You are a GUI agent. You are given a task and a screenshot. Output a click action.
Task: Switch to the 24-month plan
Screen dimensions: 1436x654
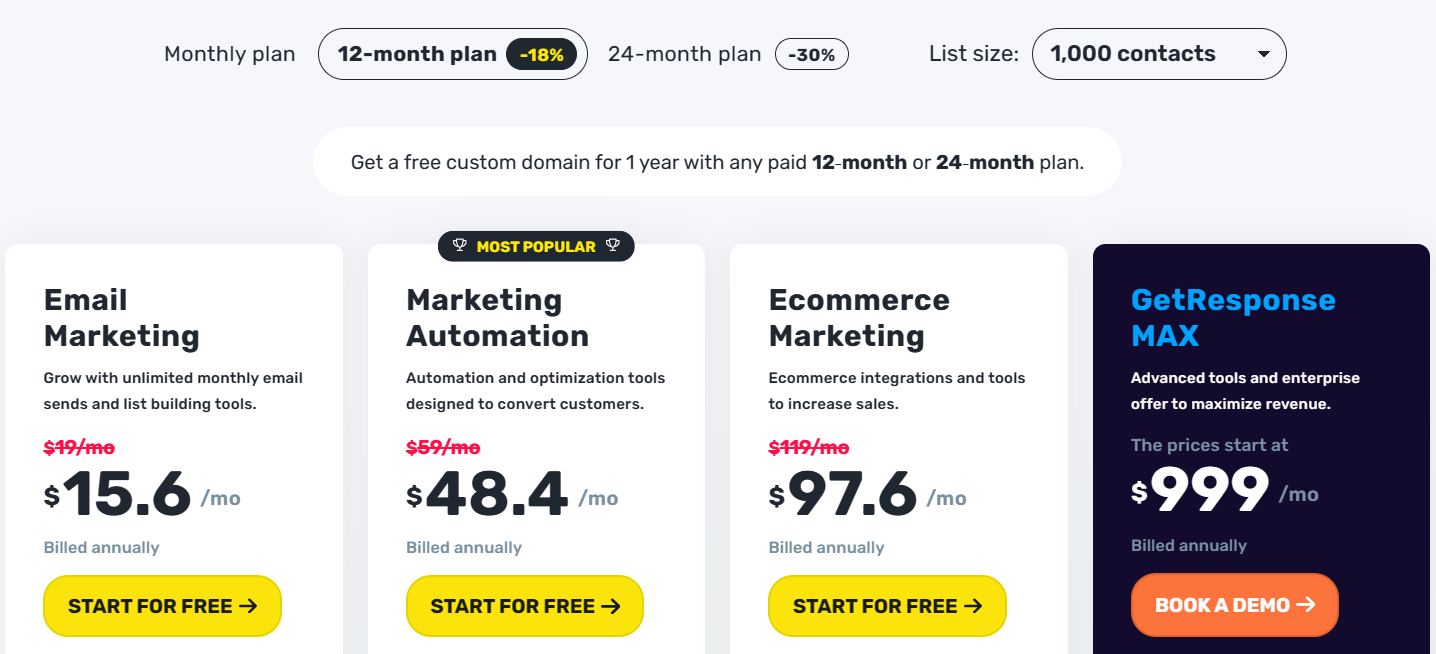coord(684,53)
